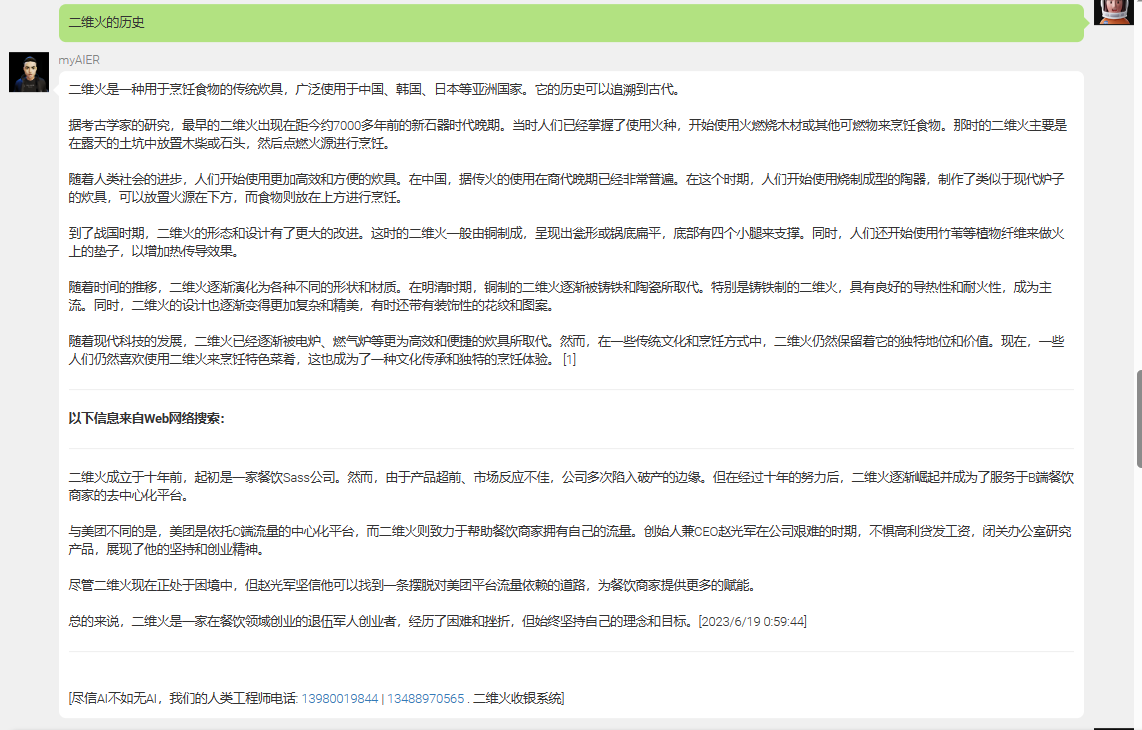Click the footer text "尽信AI不如无AI"

click(115, 699)
